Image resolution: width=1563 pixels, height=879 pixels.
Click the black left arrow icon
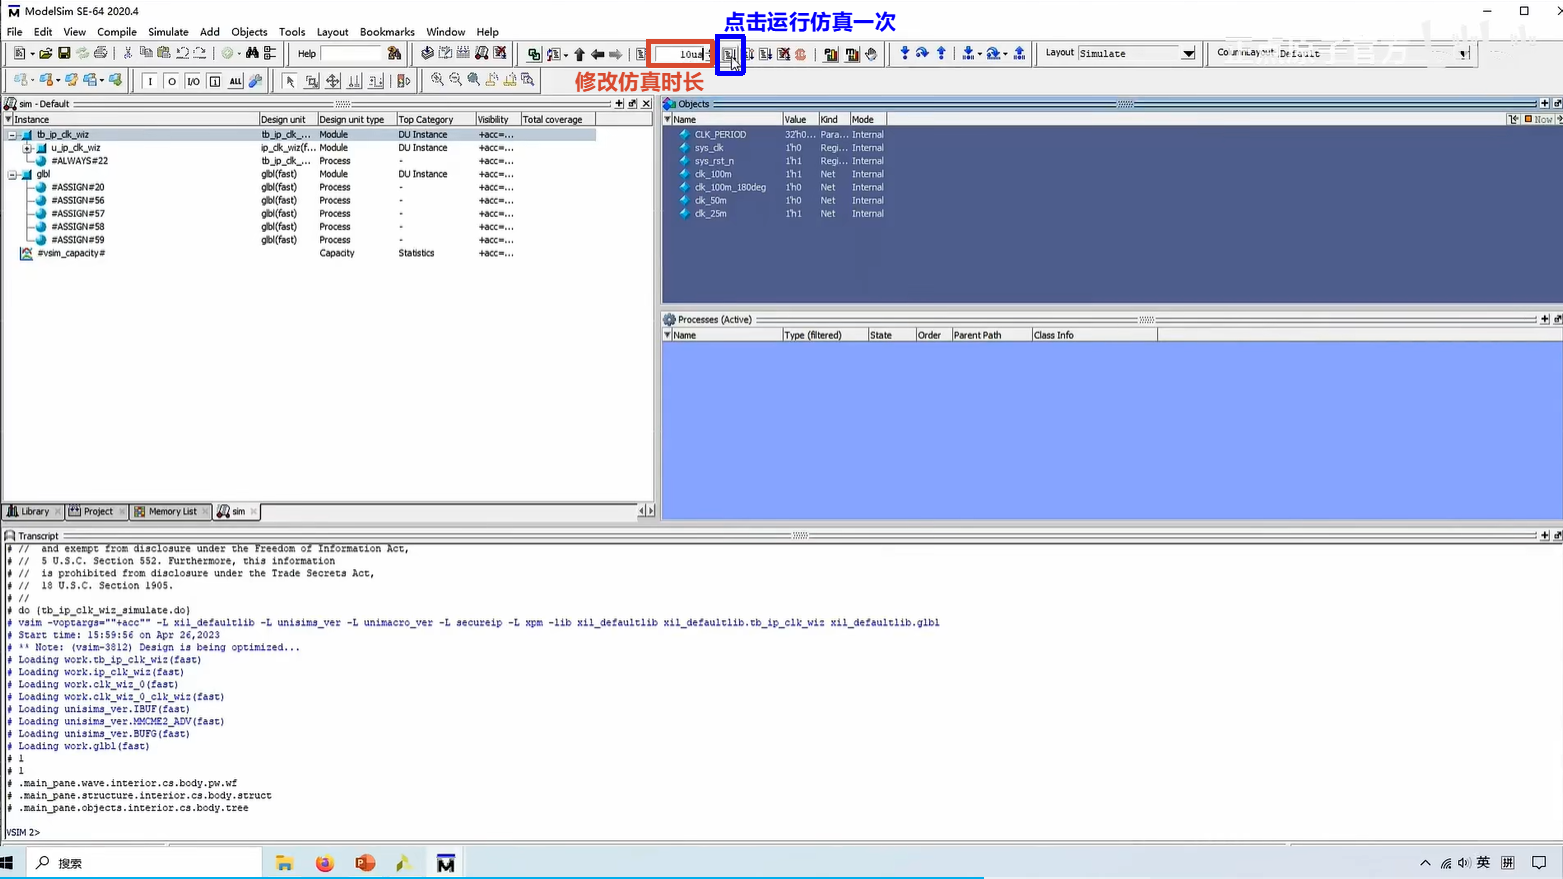pos(597,54)
